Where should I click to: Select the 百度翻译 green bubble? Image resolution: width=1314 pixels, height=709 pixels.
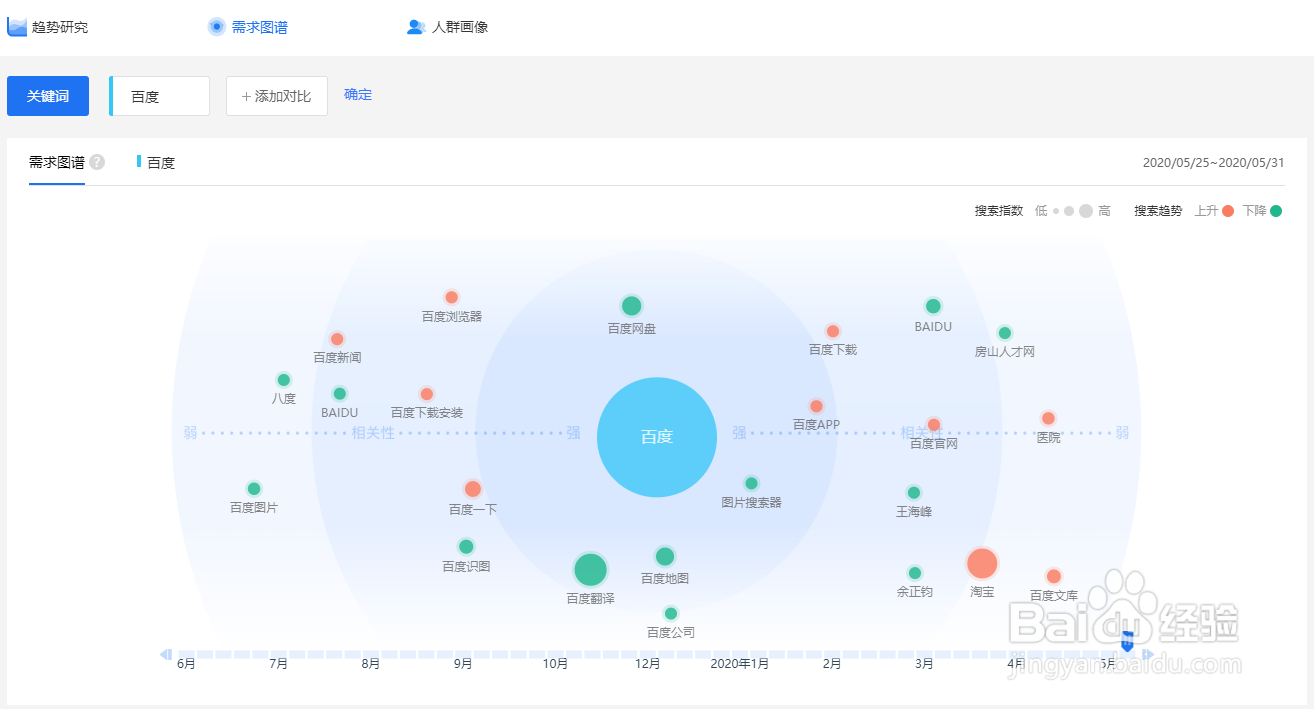[x=590, y=570]
